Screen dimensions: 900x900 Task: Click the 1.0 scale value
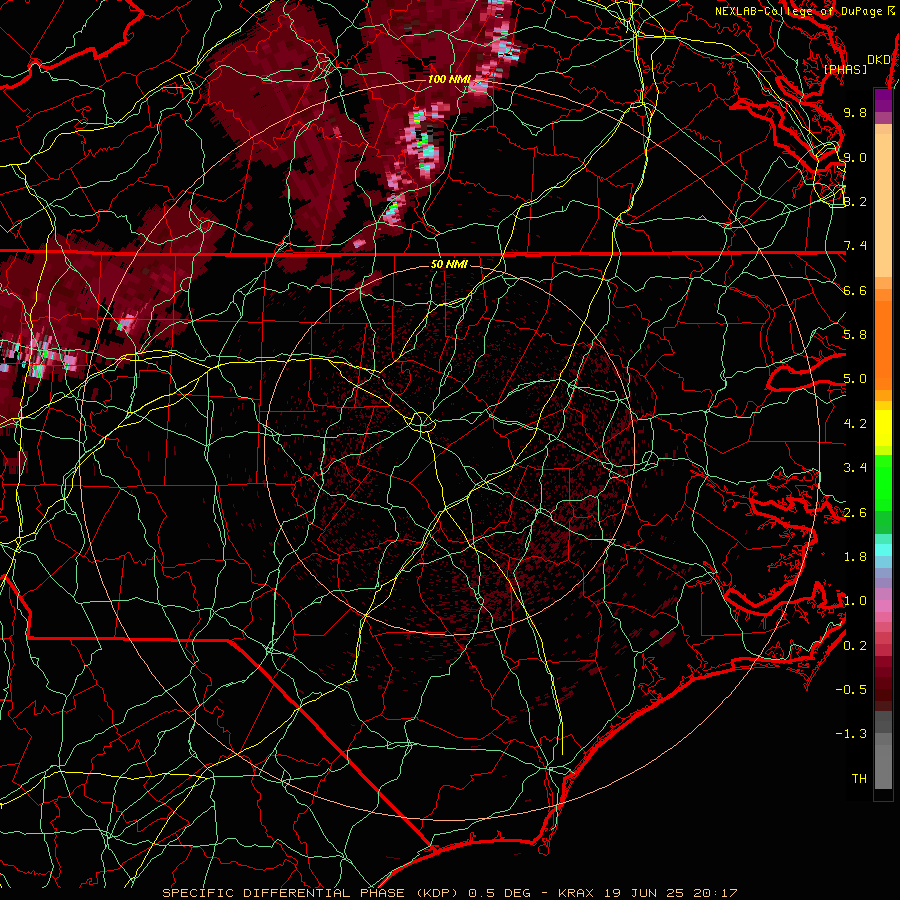(855, 601)
